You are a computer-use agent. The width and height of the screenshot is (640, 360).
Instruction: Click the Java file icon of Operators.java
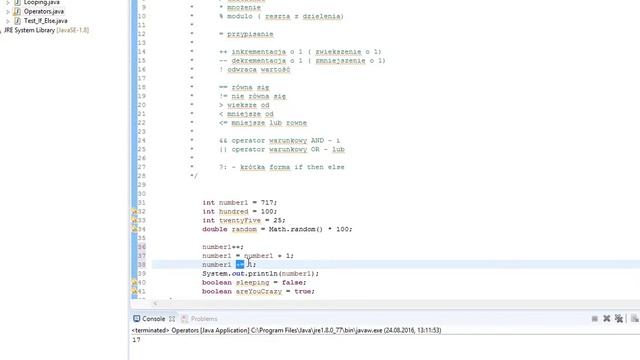coord(17,11)
